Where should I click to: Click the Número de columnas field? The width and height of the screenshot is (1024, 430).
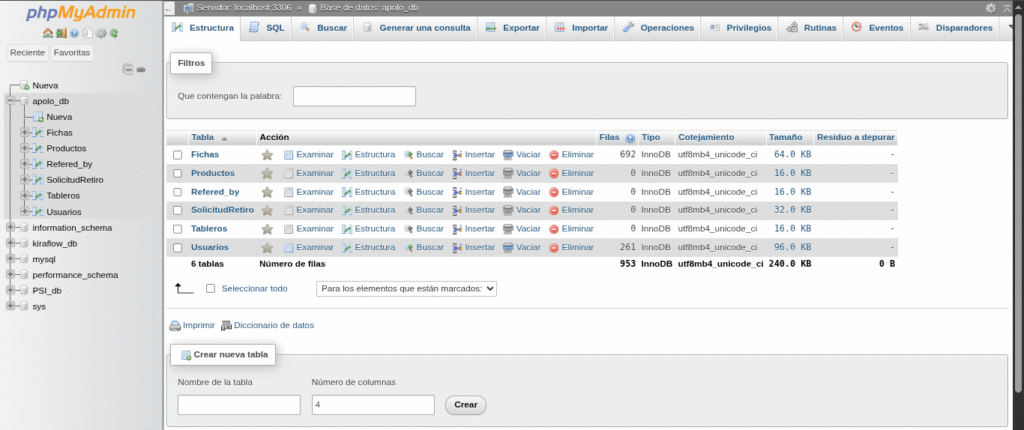click(x=373, y=405)
